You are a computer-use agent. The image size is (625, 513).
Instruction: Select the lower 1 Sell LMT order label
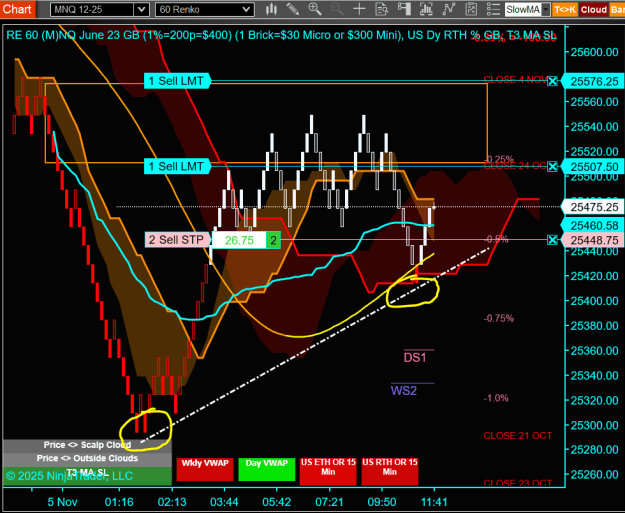pos(177,166)
